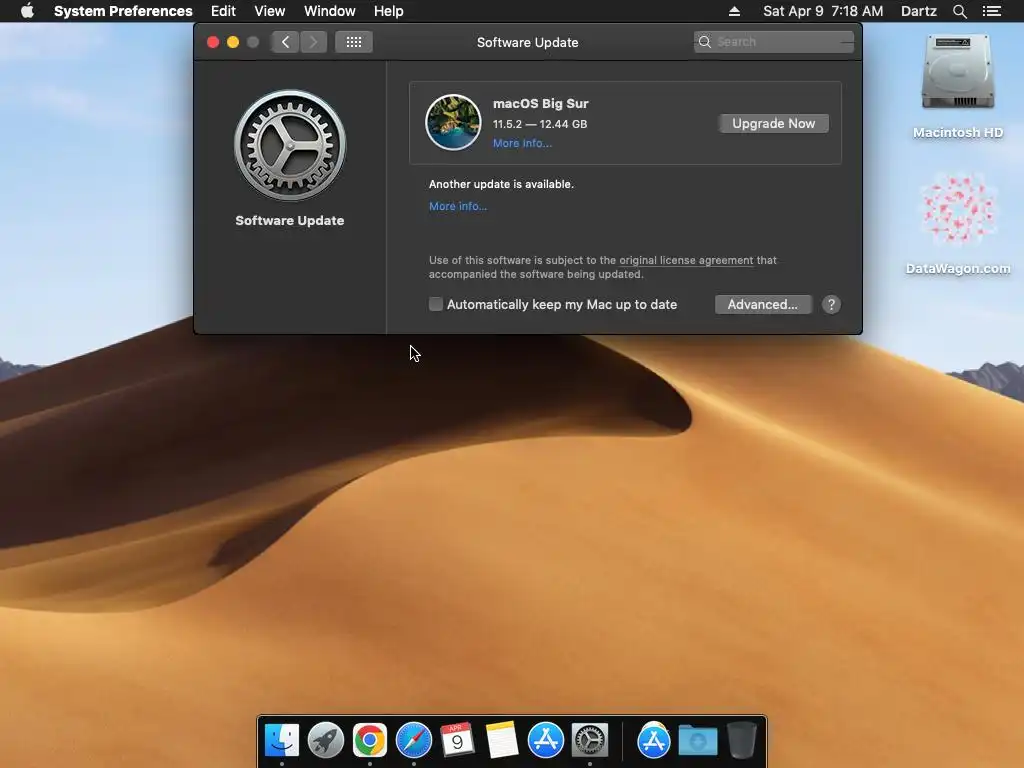Close the Software Update window
The image size is (1024, 768).
pos(213,42)
